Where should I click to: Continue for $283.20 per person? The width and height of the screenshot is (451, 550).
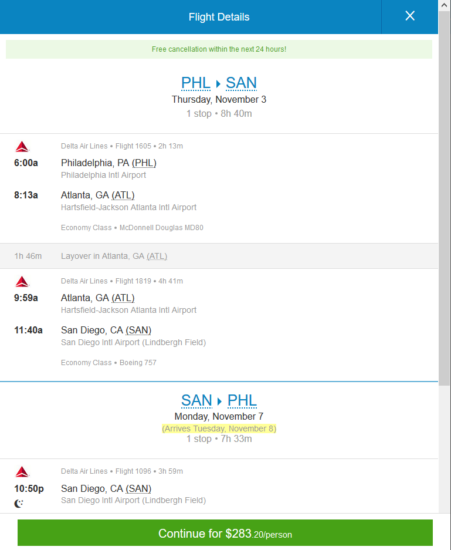[225, 533]
